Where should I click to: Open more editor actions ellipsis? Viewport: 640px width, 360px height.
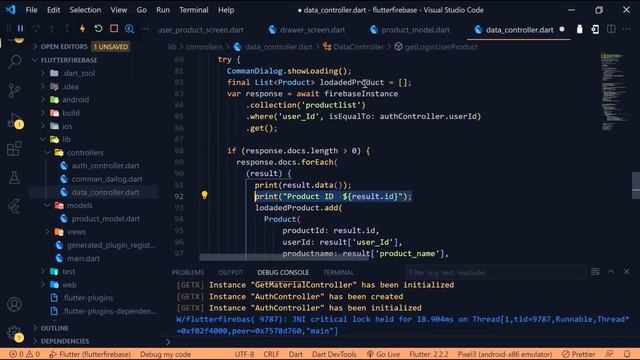click(x=627, y=29)
